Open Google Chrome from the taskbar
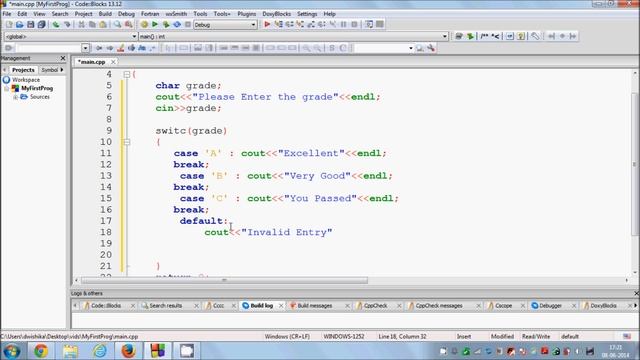Viewport: 640px width, 360px height. click(41, 351)
